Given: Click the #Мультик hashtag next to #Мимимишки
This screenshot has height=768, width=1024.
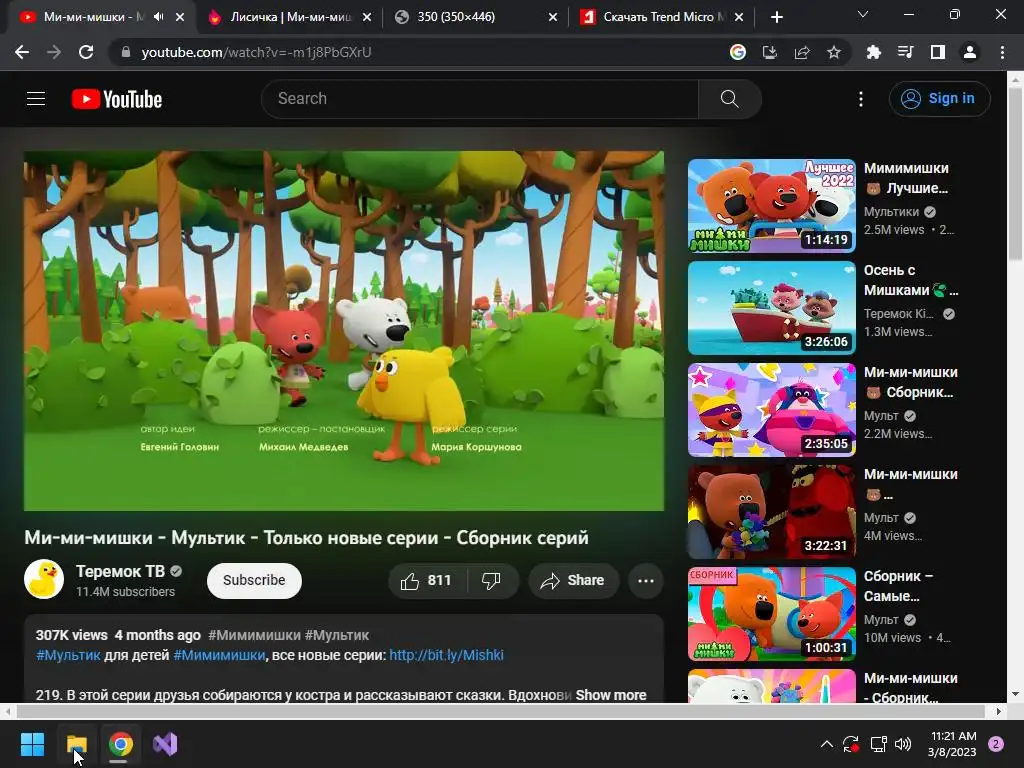Looking at the screenshot, I should point(337,635).
